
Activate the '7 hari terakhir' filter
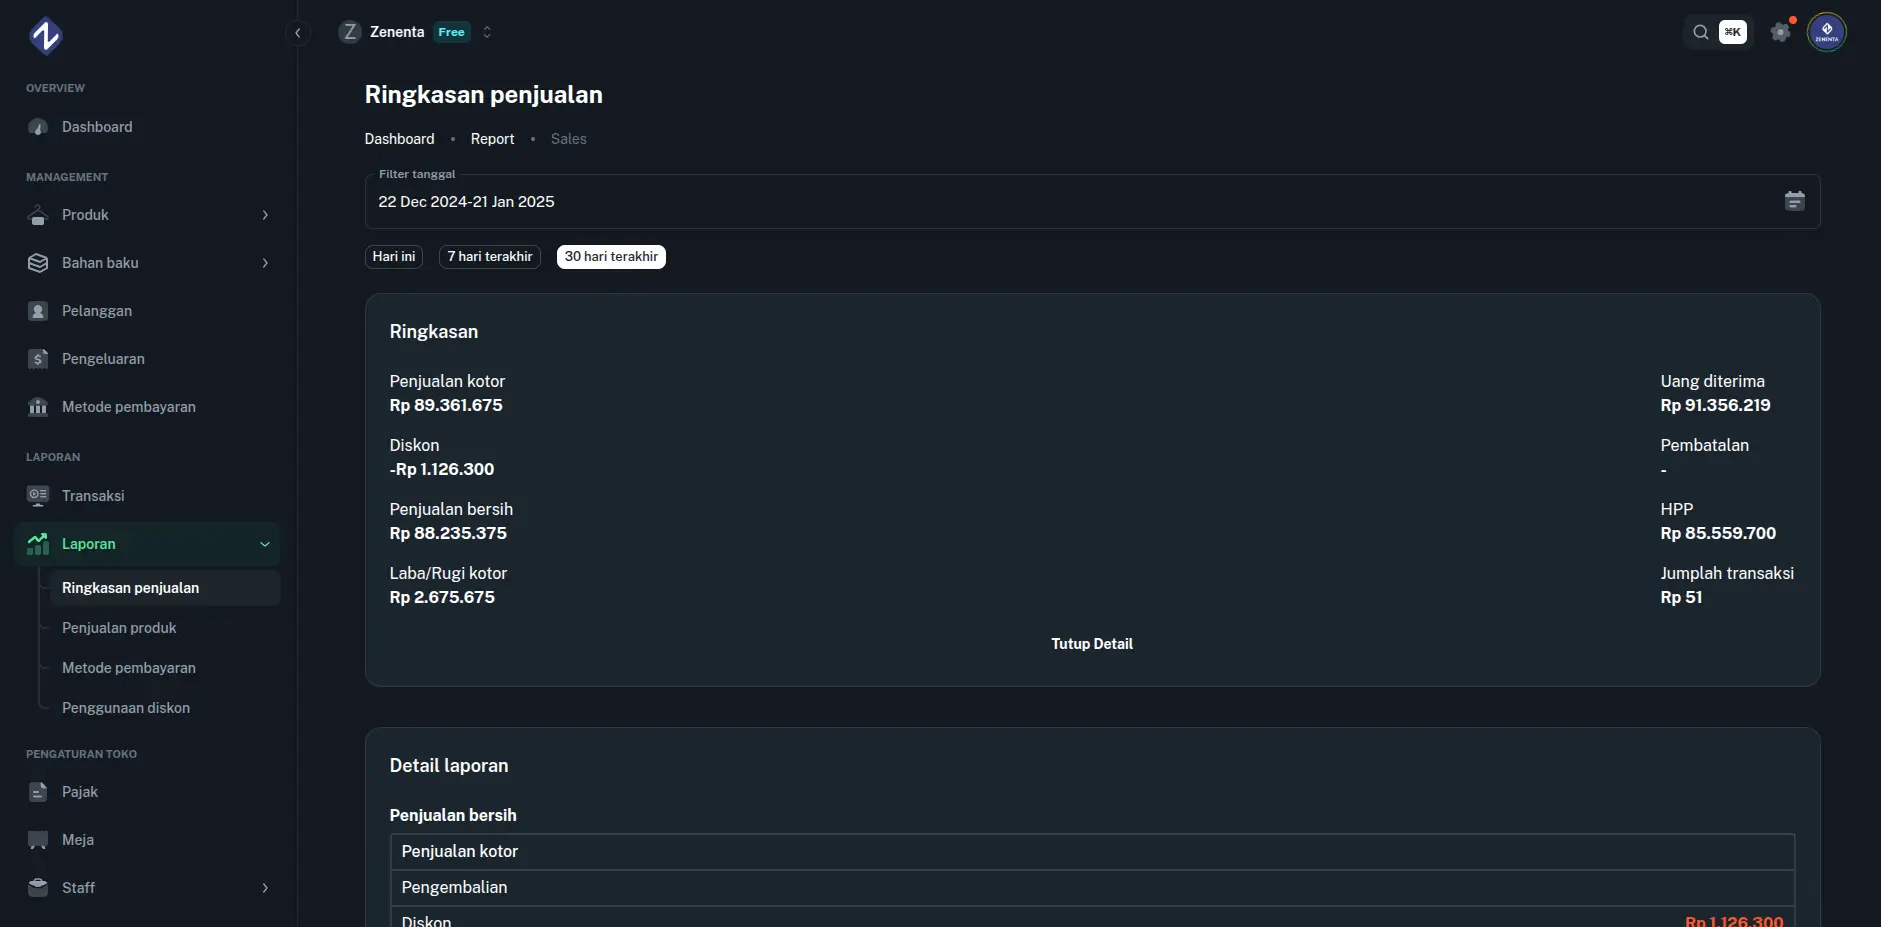tap(489, 256)
